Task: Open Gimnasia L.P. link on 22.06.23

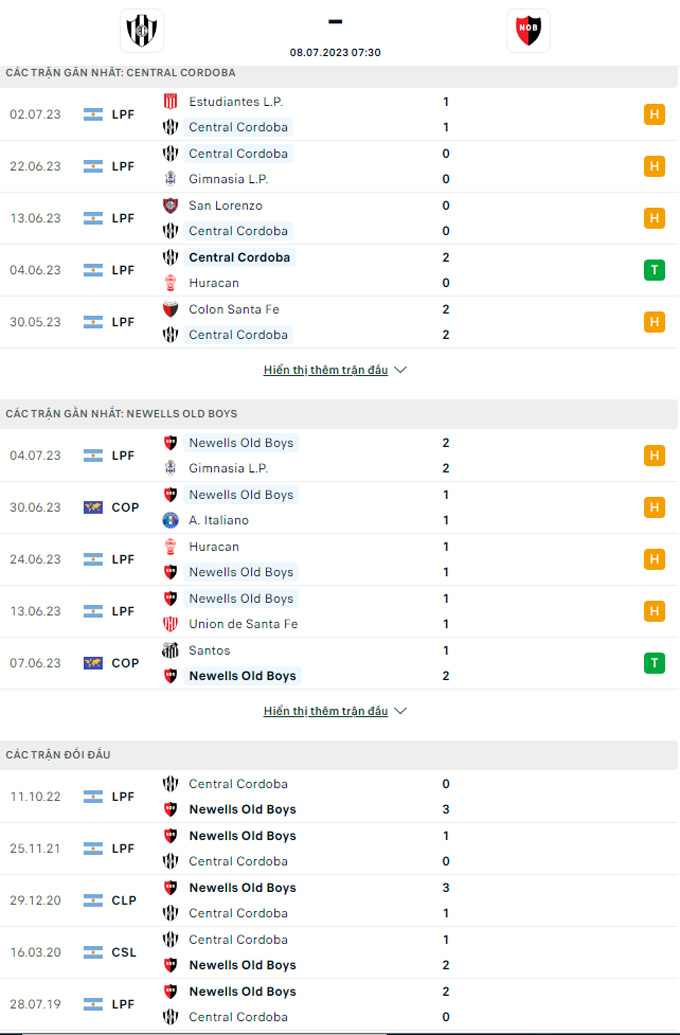Action: coord(228,179)
